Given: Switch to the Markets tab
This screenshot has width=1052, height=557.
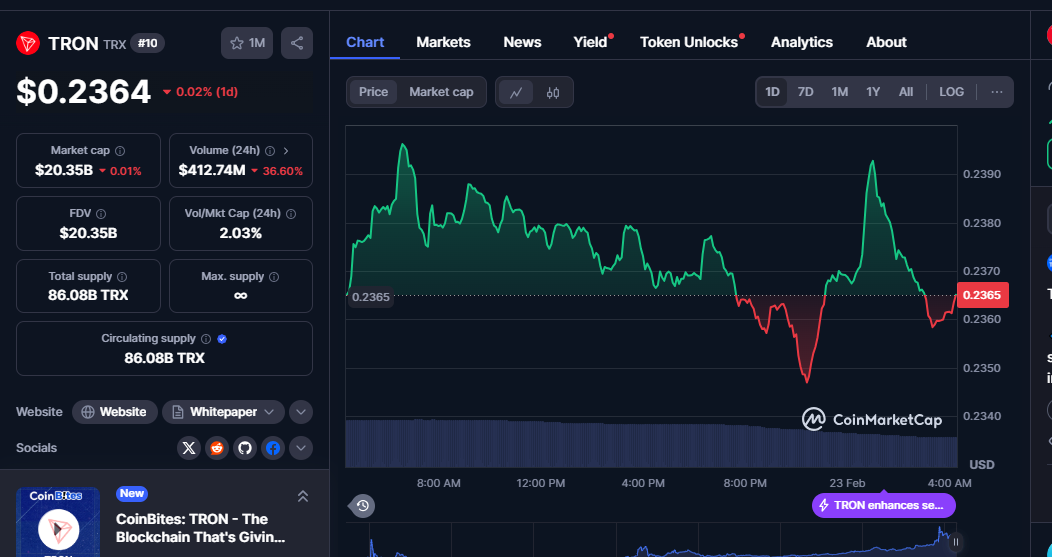Looking at the screenshot, I should tap(443, 42).
